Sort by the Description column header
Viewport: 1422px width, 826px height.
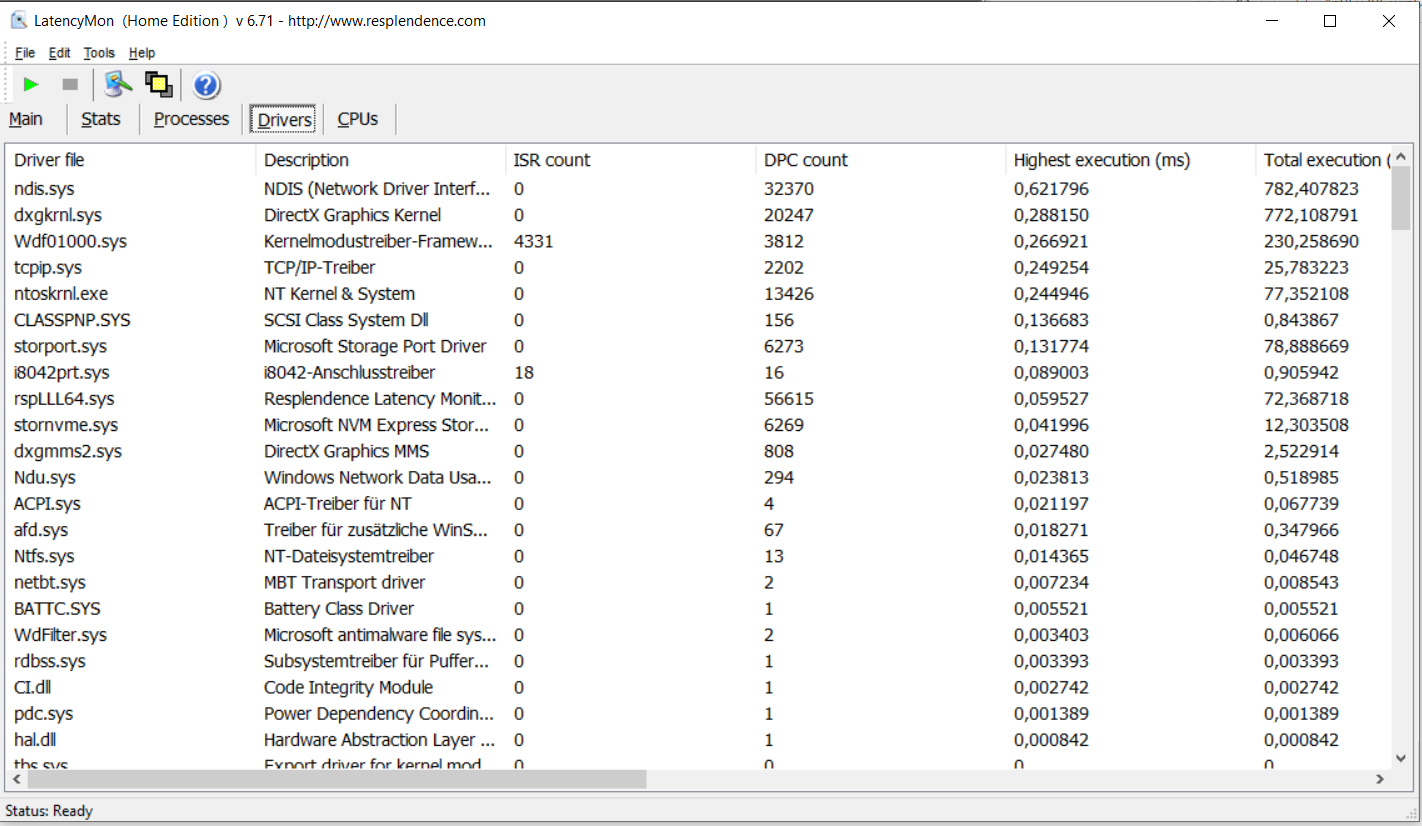click(381, 160)
